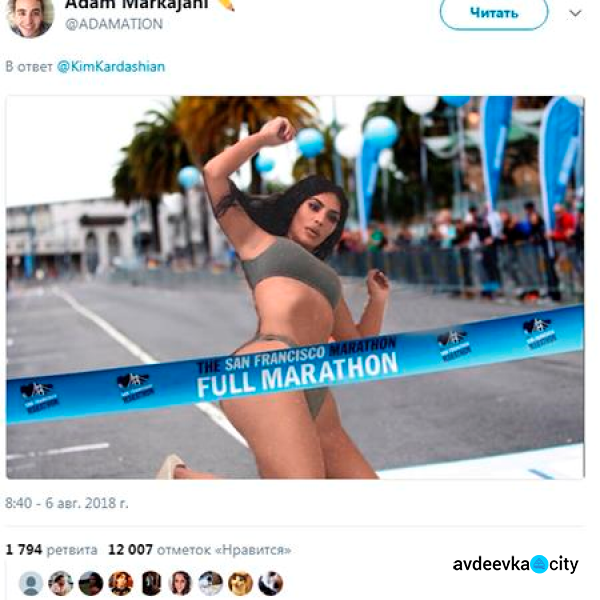This screenshot has width=600, height=600.
Task: Select the golden-yellow liker avatar
Action: point(240,583)
